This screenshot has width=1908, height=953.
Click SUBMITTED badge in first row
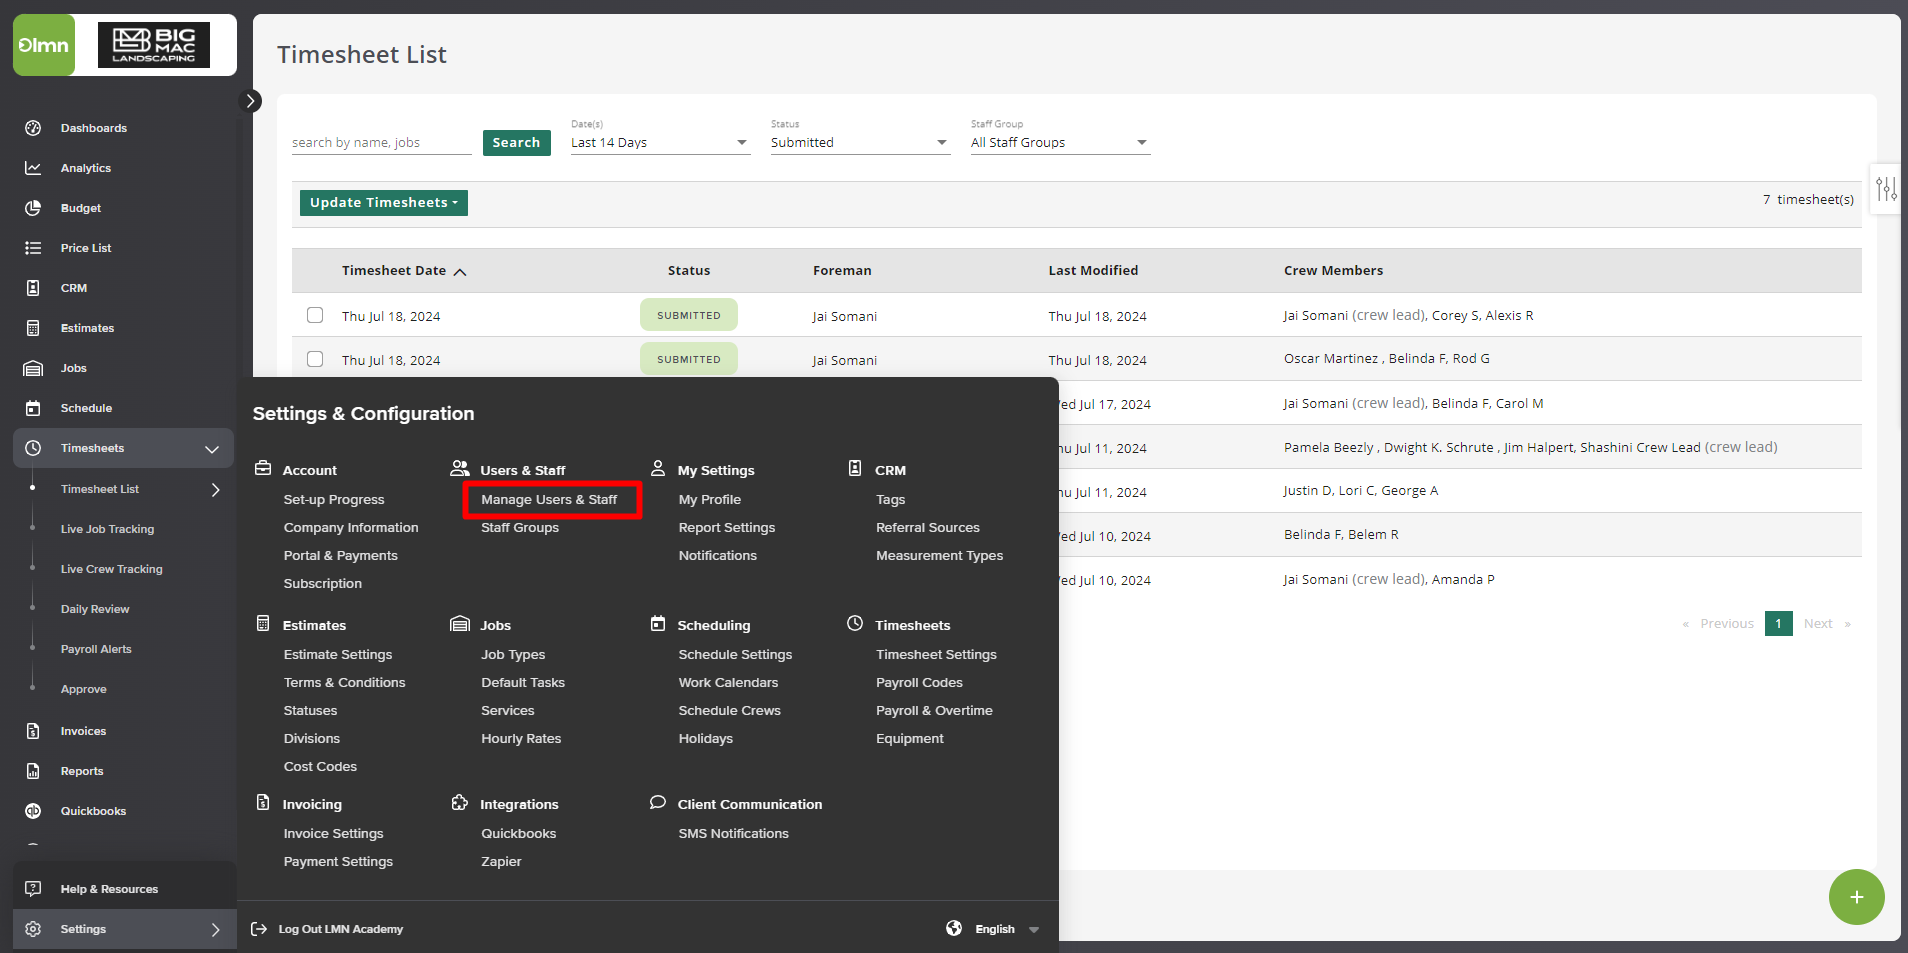(688, 315)
